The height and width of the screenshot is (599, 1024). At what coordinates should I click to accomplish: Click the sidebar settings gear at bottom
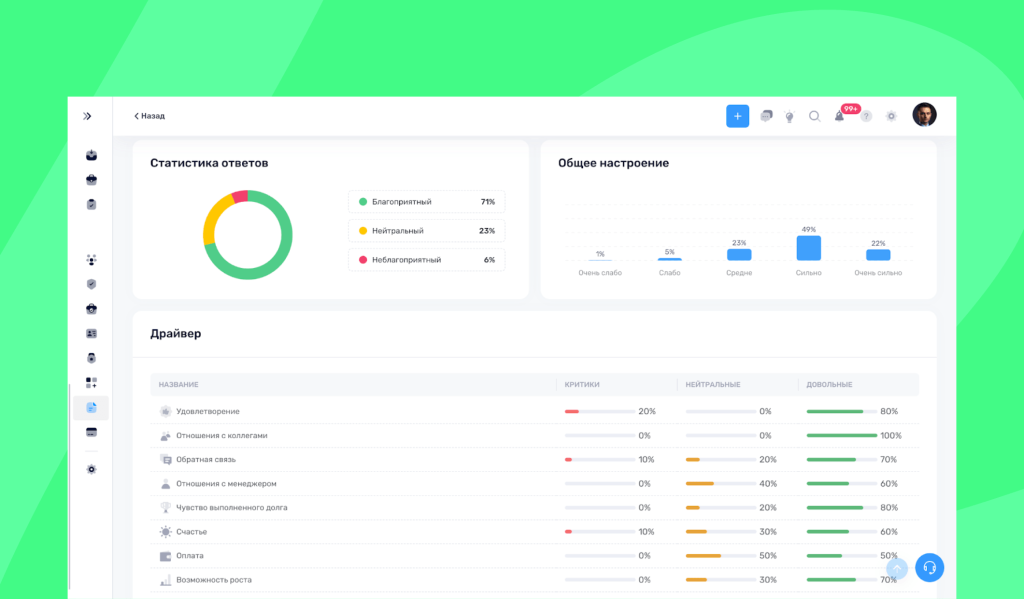point(91,469)
